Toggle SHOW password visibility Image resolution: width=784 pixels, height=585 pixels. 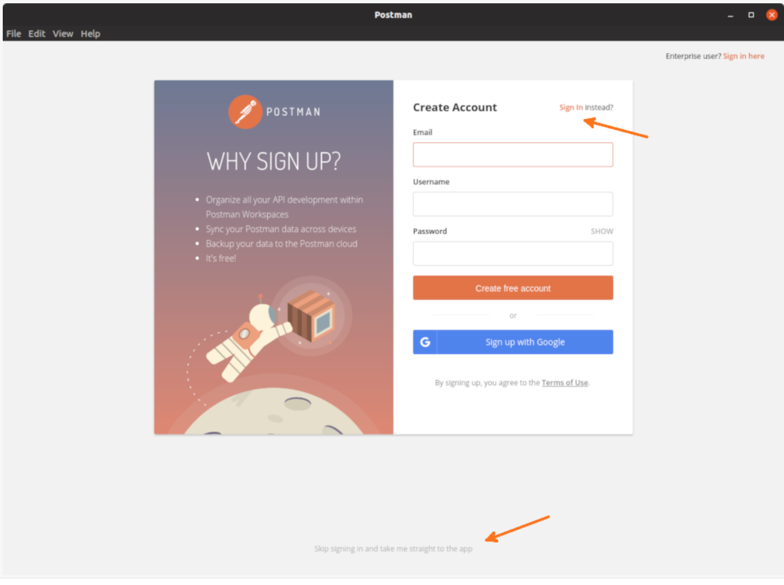(x=602, y=231)
